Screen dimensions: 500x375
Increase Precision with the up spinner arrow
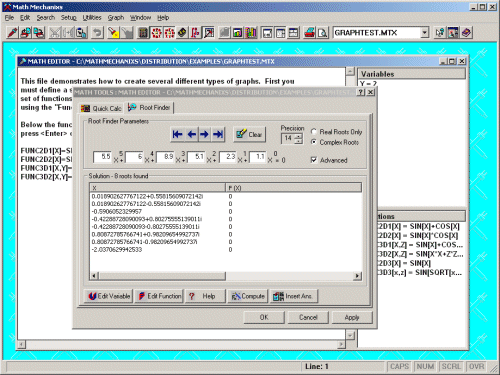click(x=299, y=136)
